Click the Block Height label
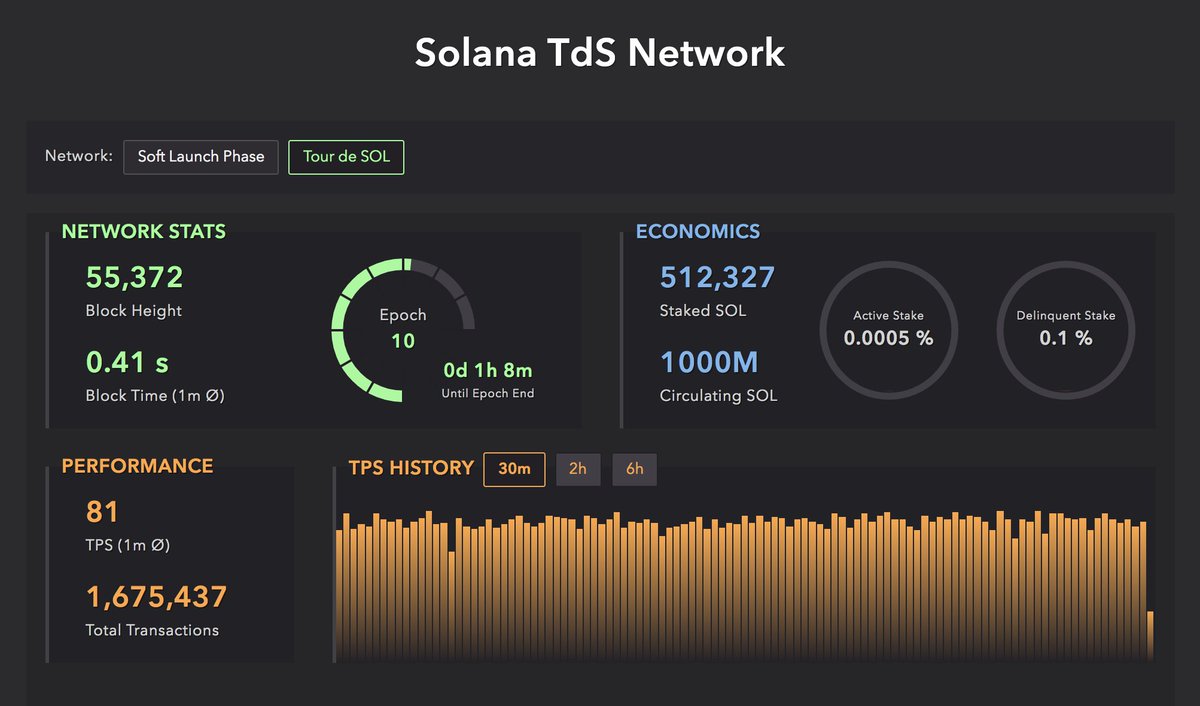The image size is (1200, 706). tap(134, 311)
